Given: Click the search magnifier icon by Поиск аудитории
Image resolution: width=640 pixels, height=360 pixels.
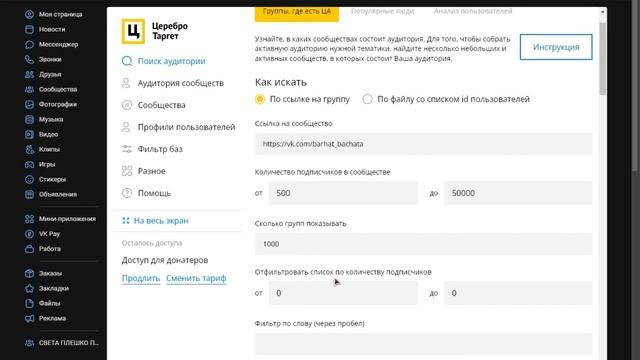Looking at the screenshot, I should (127, 61).
